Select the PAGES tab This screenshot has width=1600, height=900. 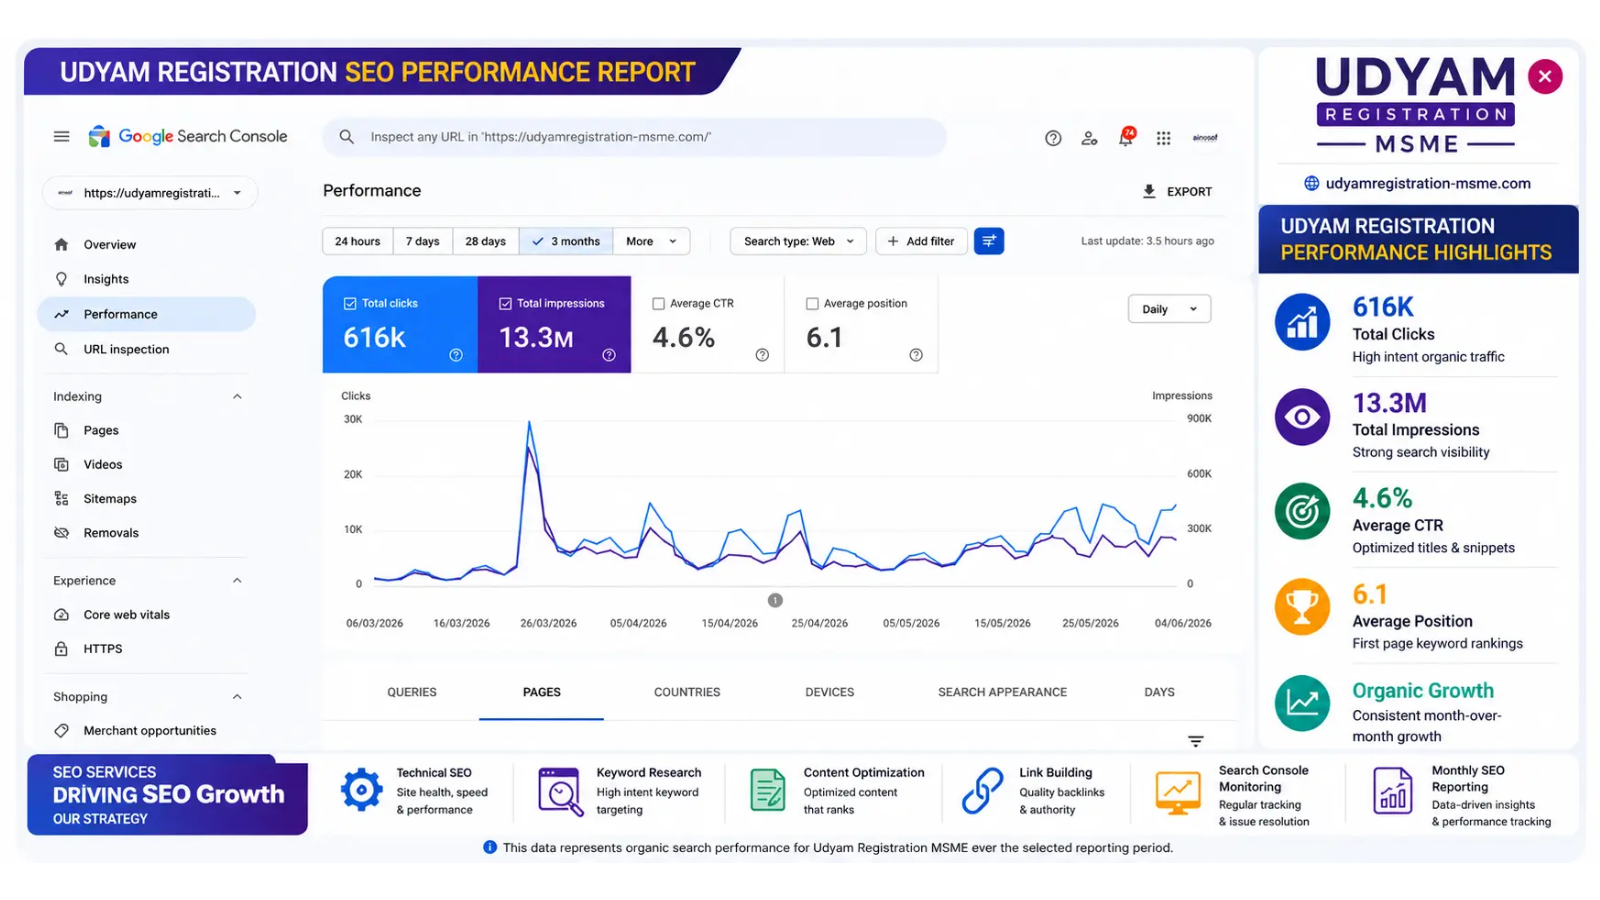tap(541, 692)
